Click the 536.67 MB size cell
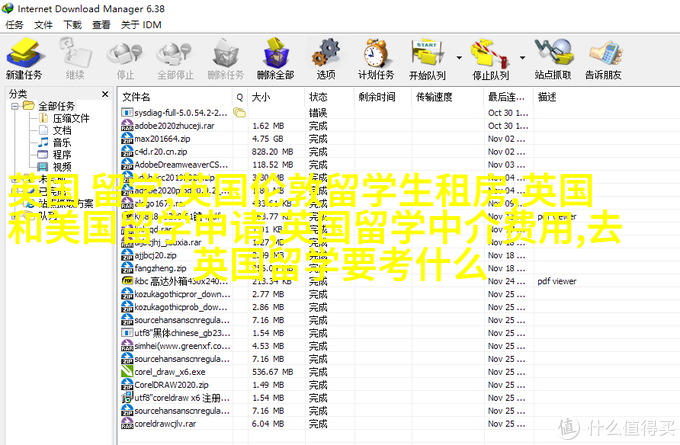Screen dimensions: 680x445 coord(272,372)
